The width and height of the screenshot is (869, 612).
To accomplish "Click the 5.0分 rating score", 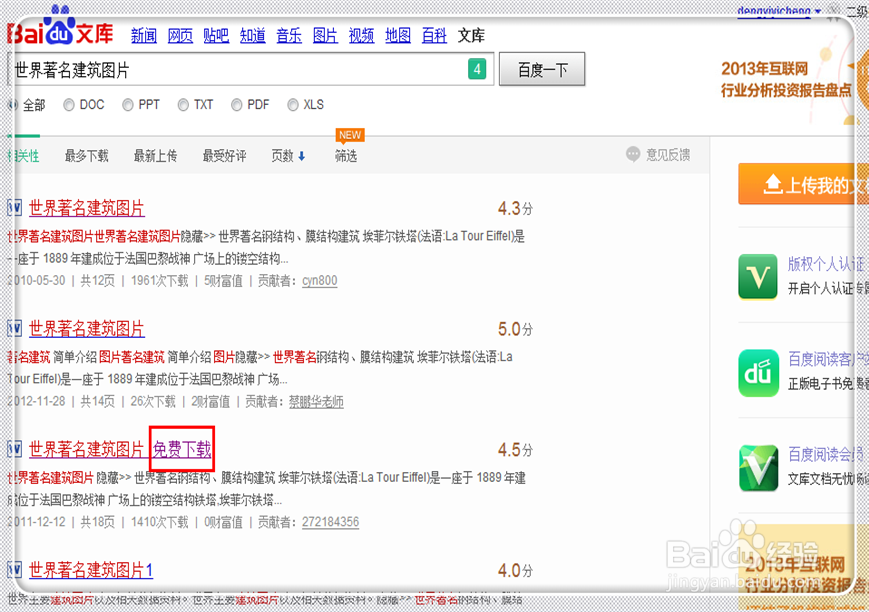I will 515,329.
